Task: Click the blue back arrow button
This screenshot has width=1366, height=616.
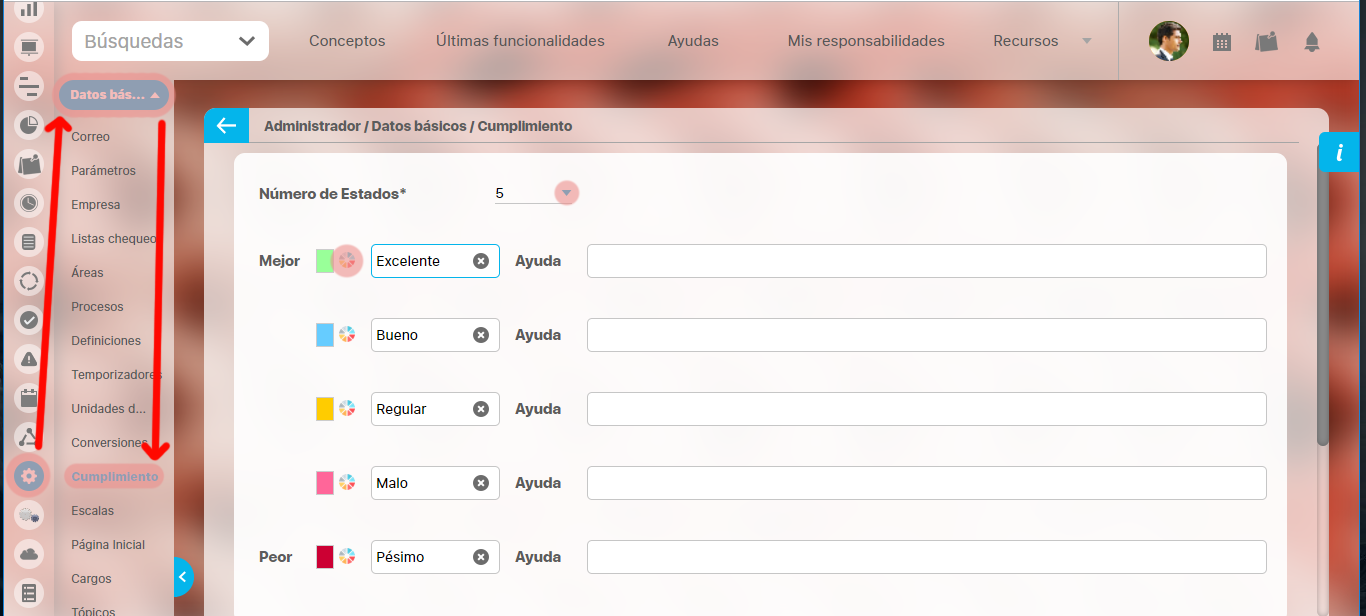Action: [x=226, y=126]
